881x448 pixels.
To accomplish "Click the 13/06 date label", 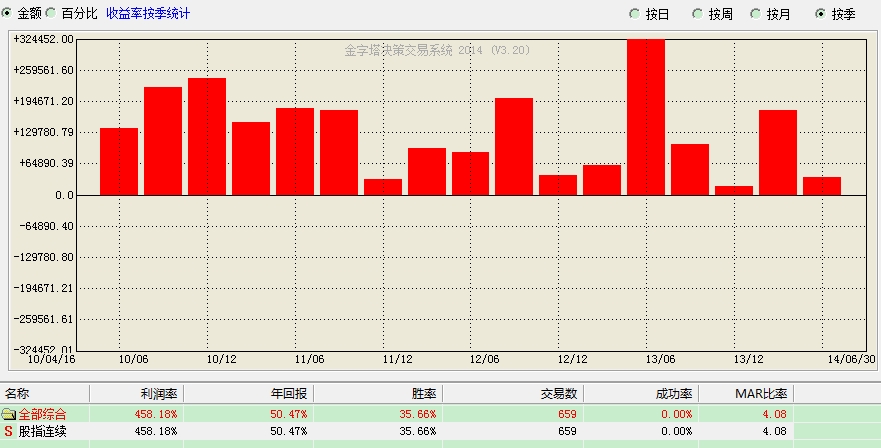I will click(661, 359).
